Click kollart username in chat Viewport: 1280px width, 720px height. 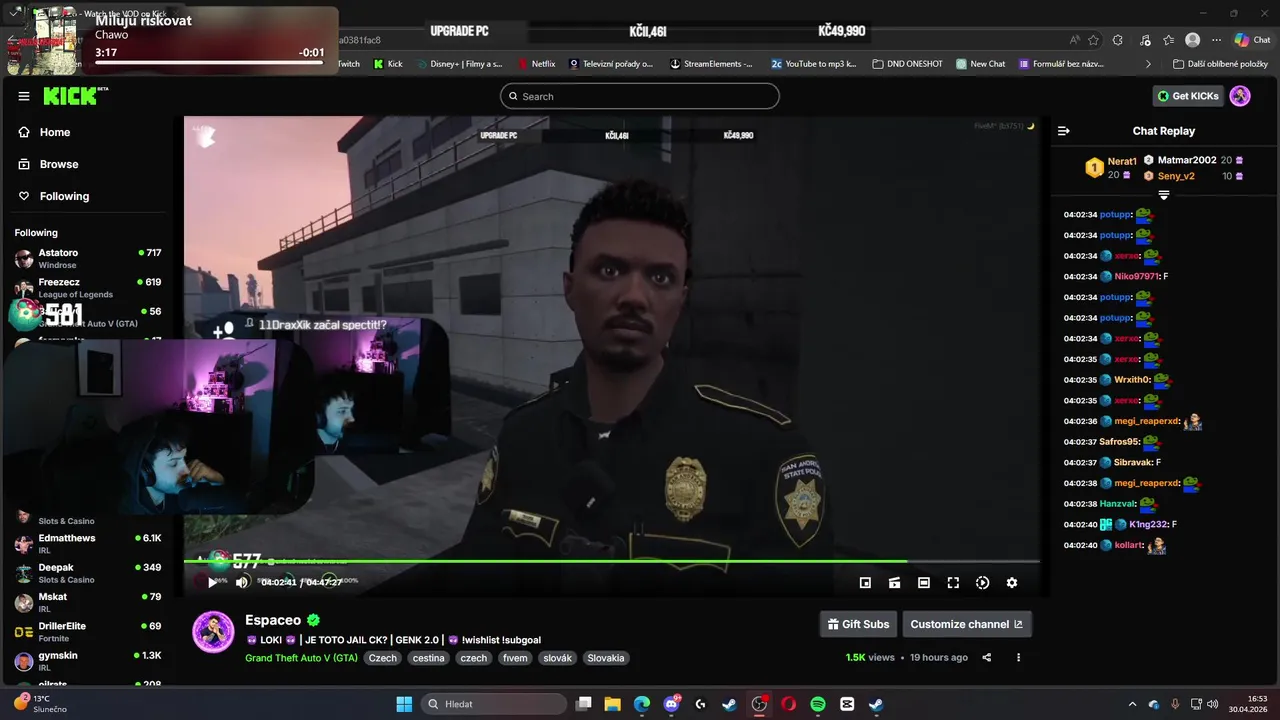click(x=1129, y=545)
